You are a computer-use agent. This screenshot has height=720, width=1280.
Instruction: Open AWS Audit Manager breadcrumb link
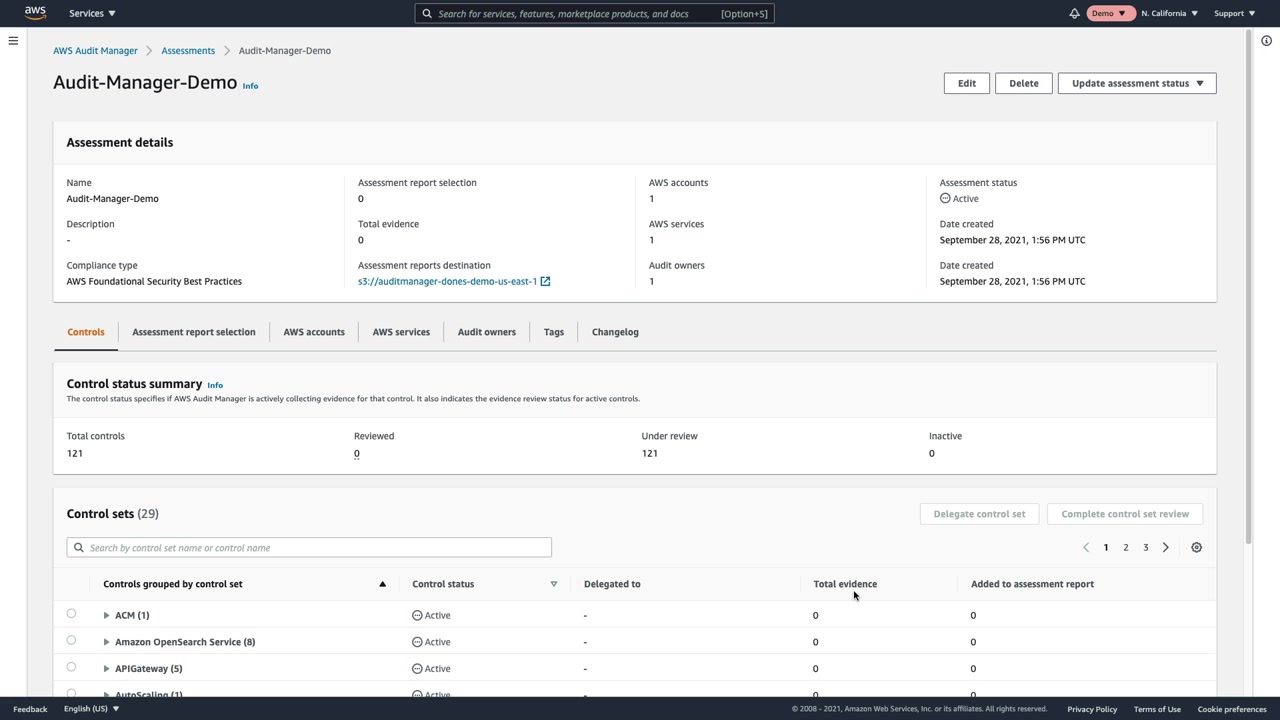(x=96, y=51)
